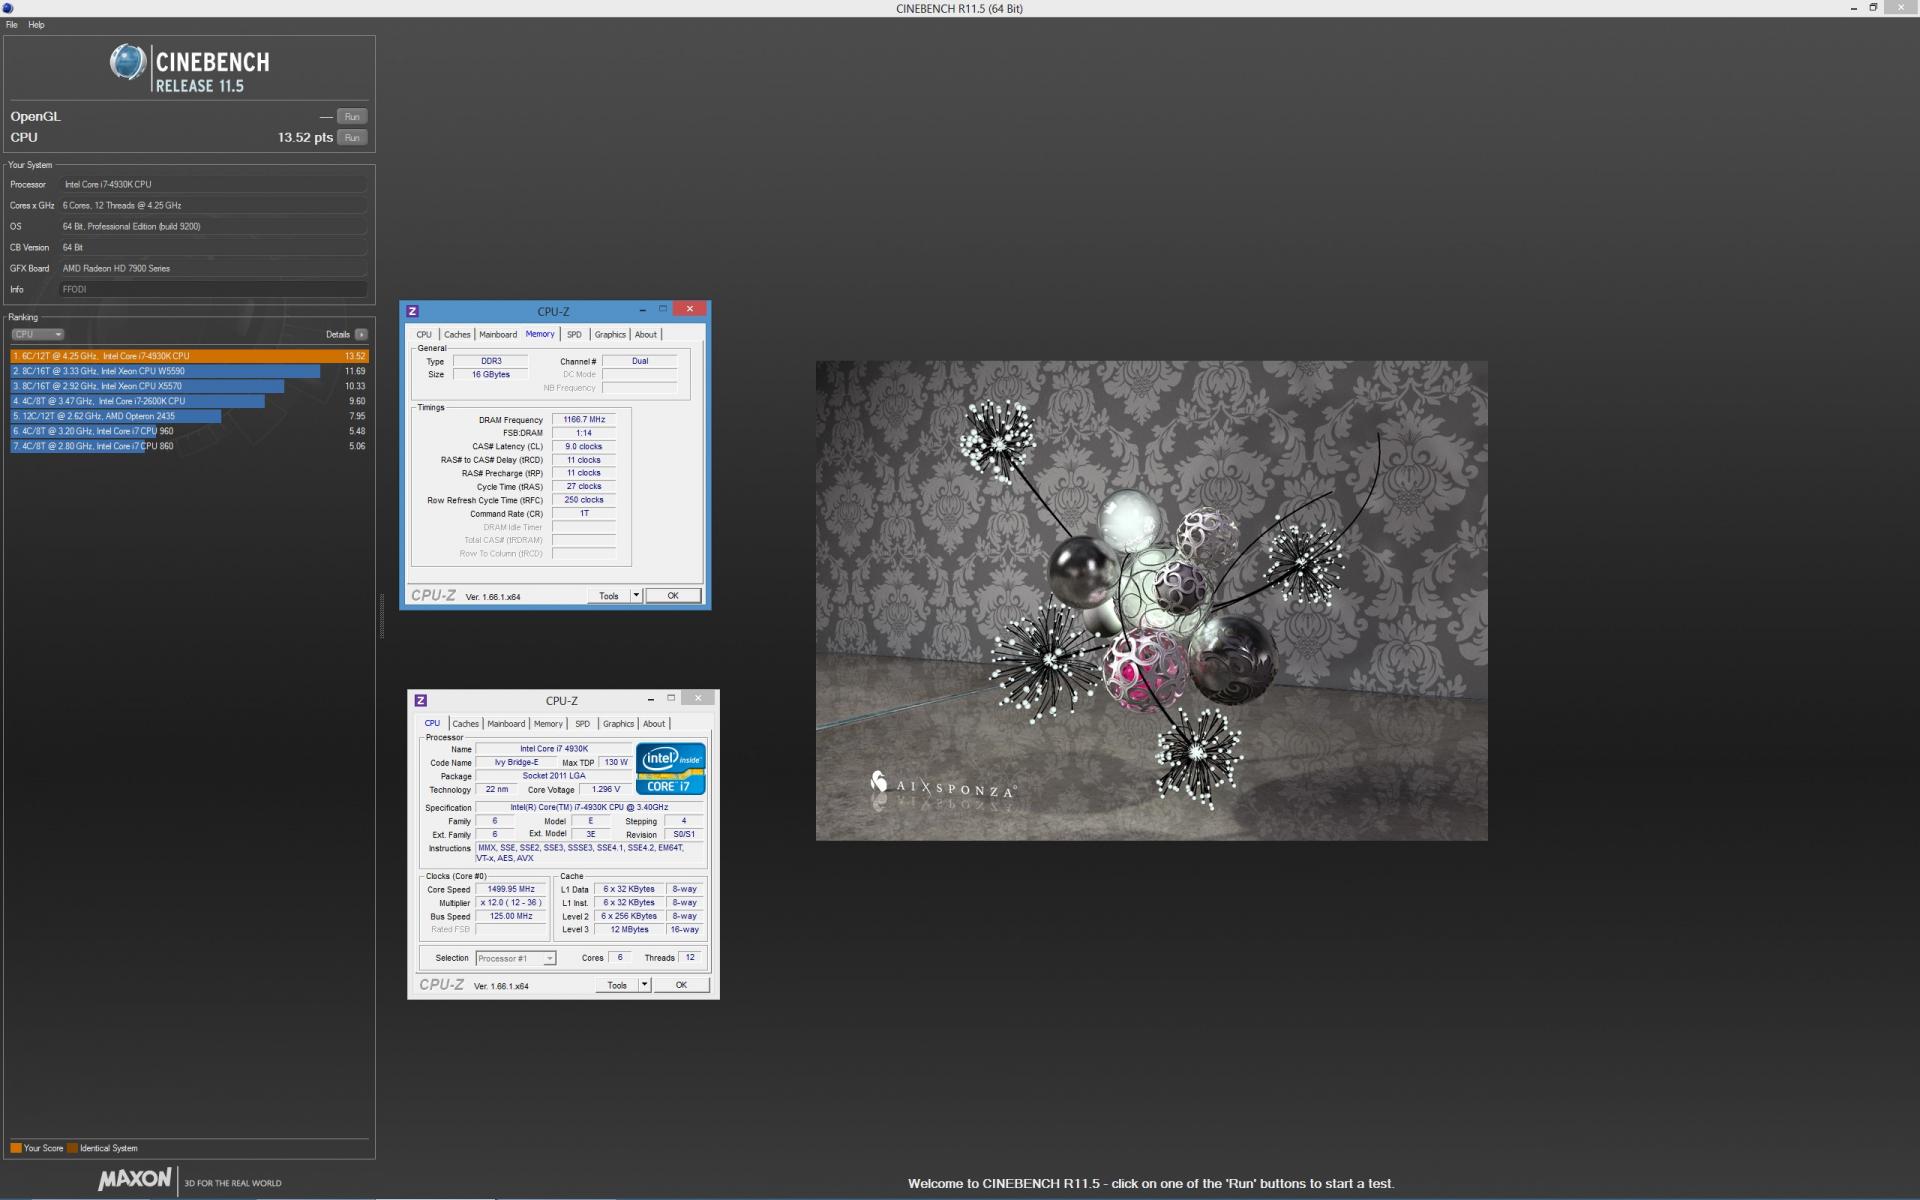
Task: Click the Core Speed value 1499.95 MHz
Action: 511,889
